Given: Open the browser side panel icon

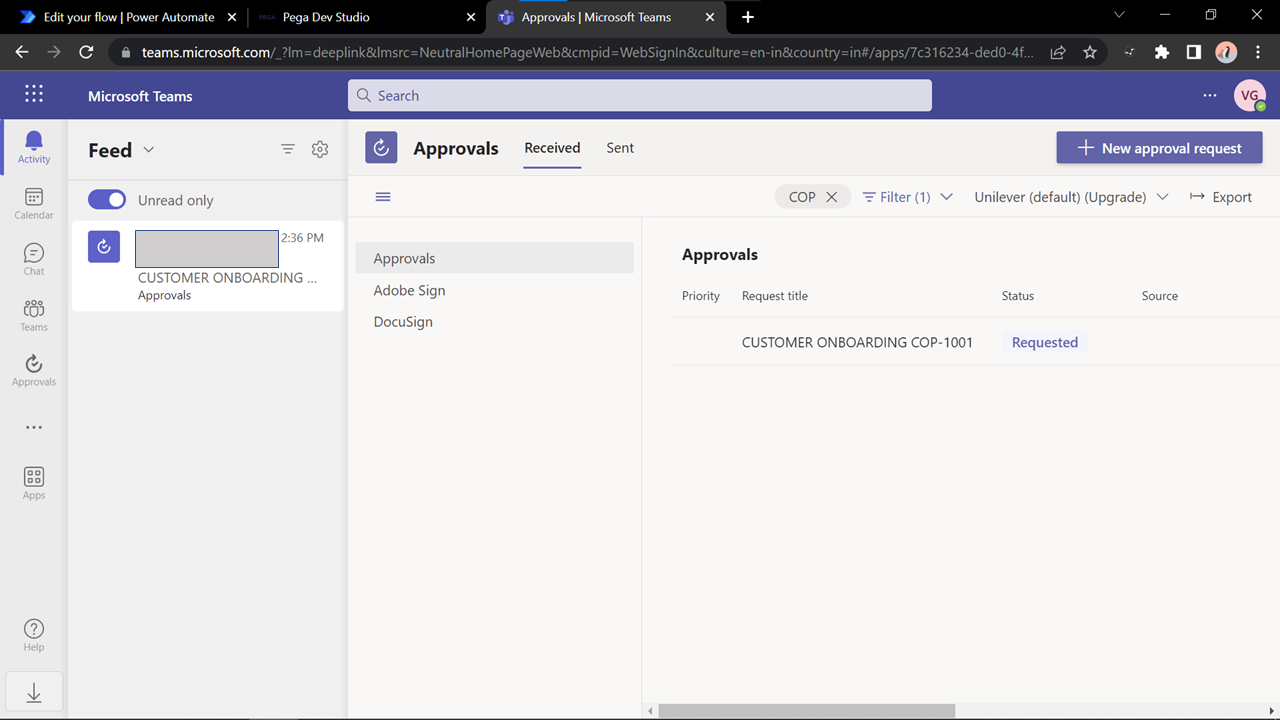Looking at the screenshot, I should coord(1194,52).
